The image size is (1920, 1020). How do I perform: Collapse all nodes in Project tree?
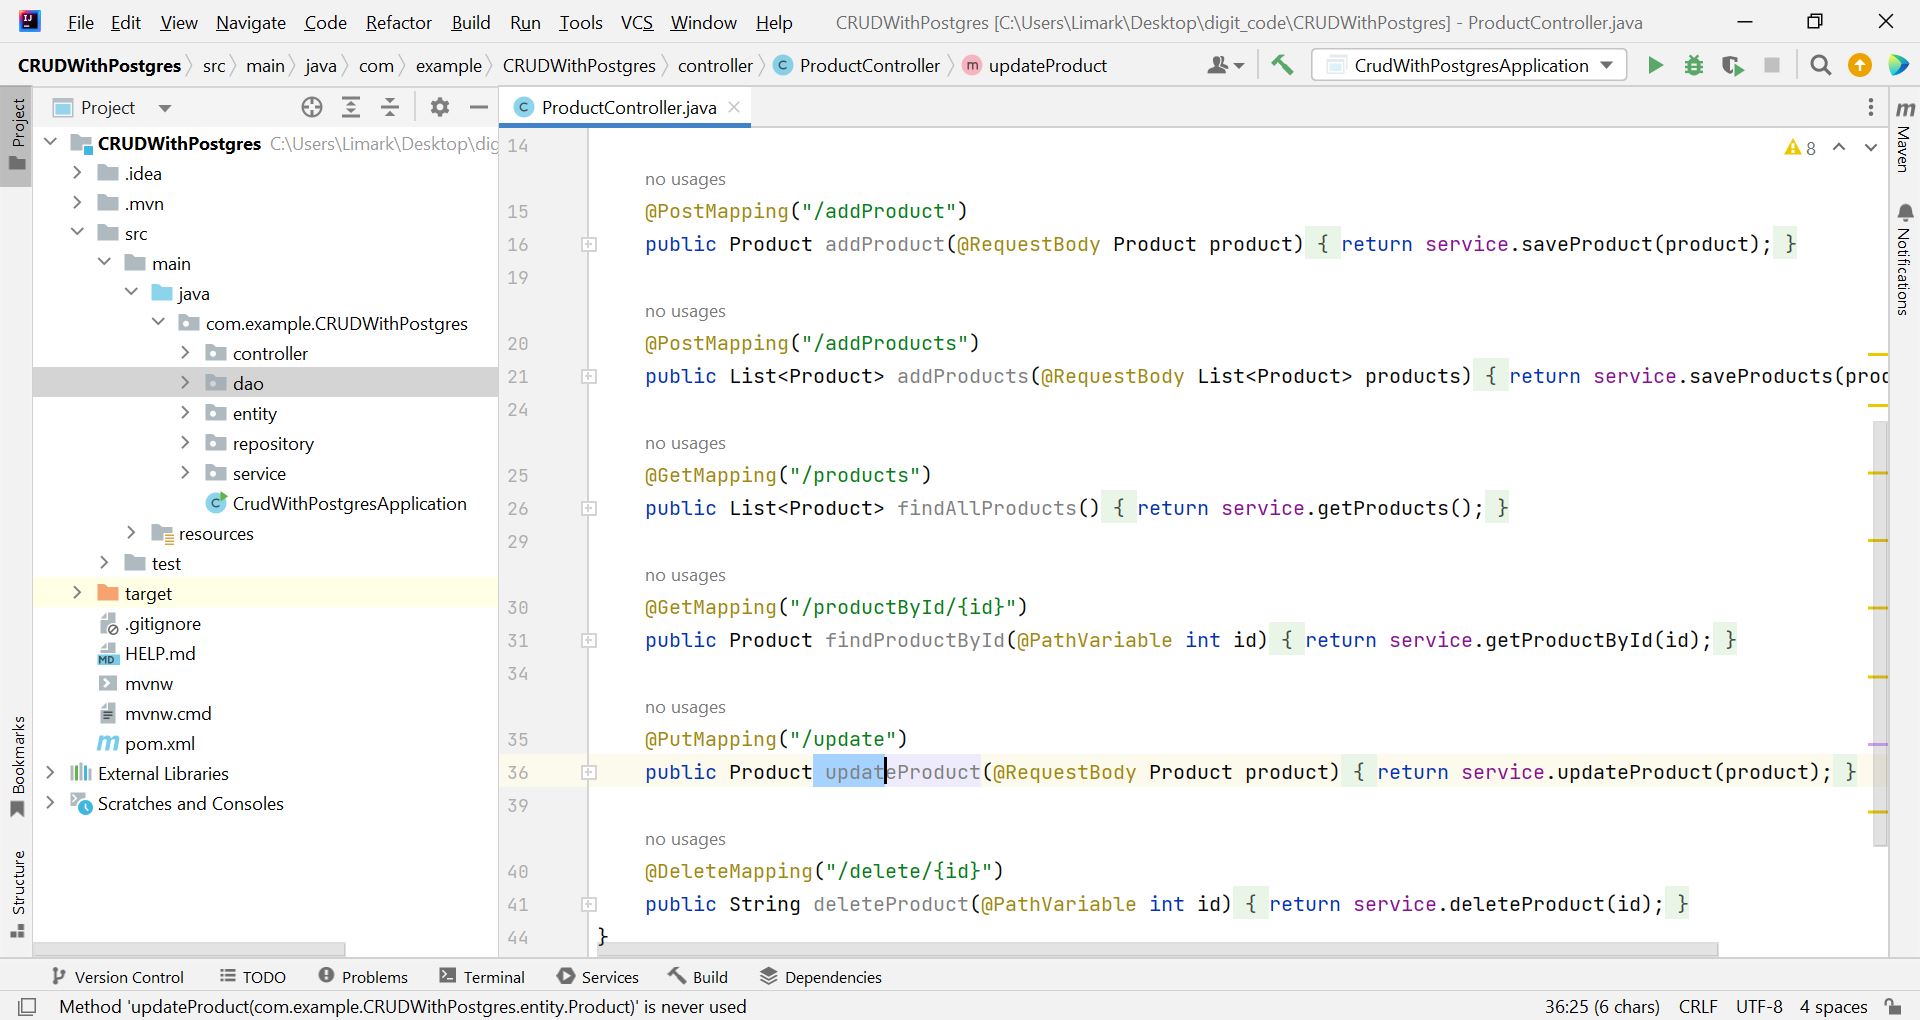(x=390, y=108)
